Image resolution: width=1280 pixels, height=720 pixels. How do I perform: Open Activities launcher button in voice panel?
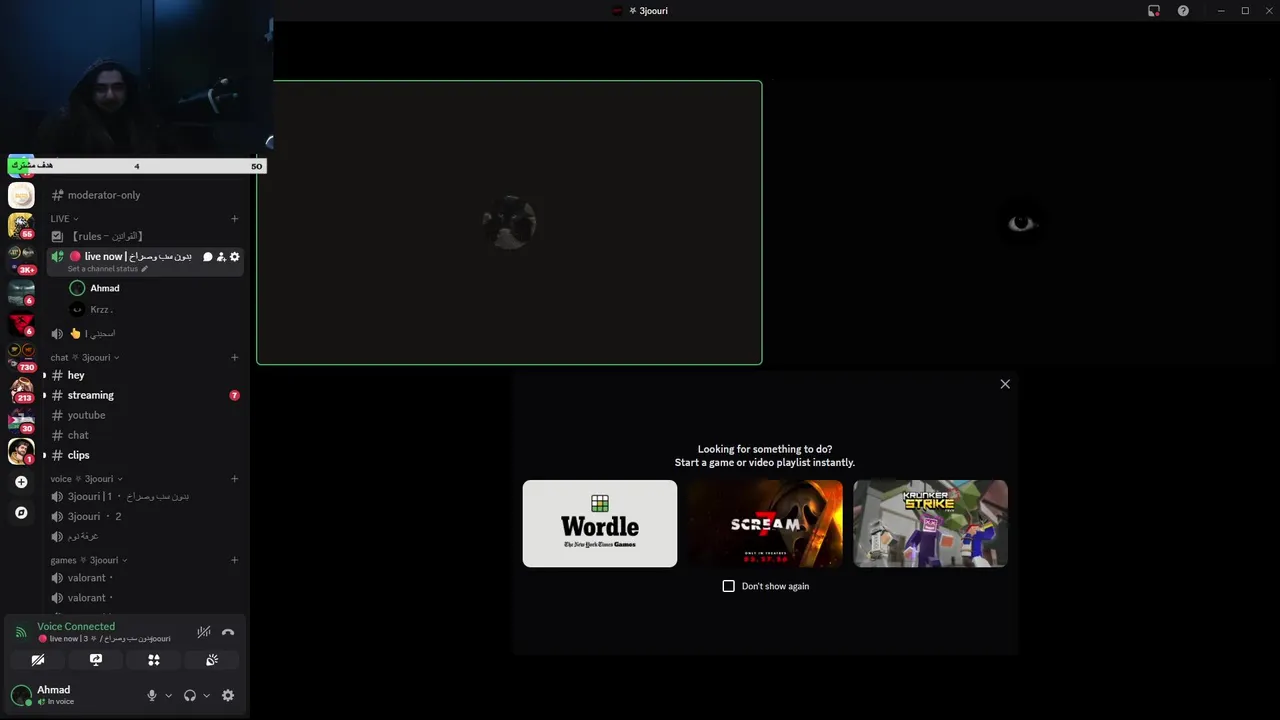(154, 660)
